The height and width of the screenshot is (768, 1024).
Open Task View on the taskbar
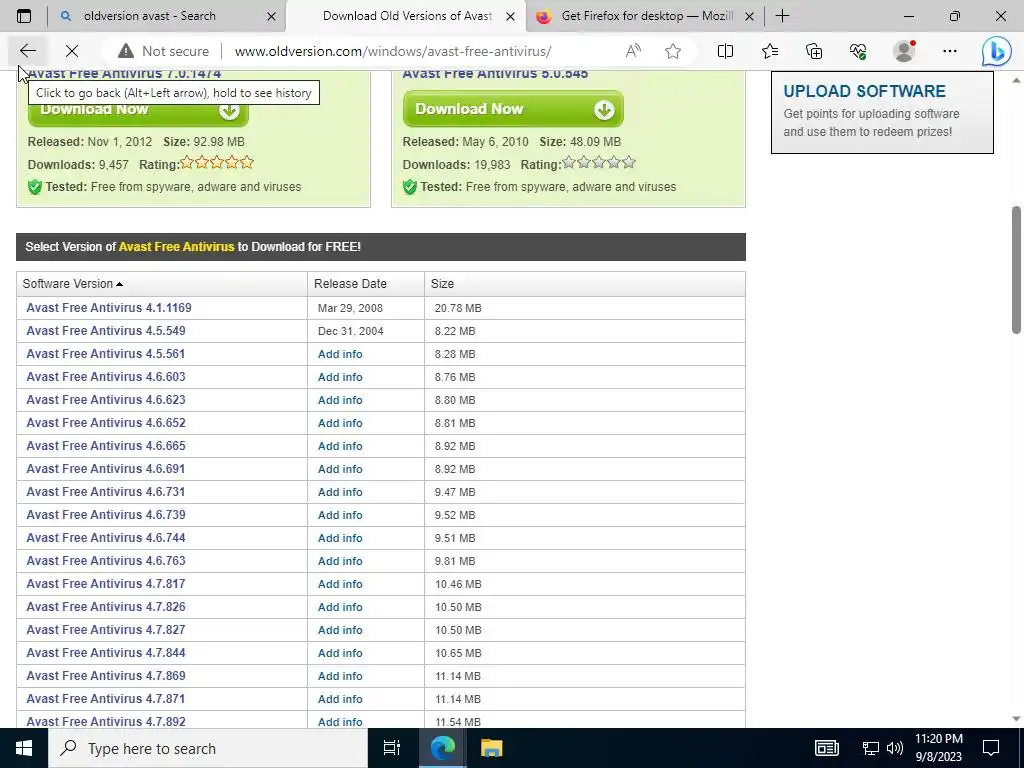click(391, 748)
